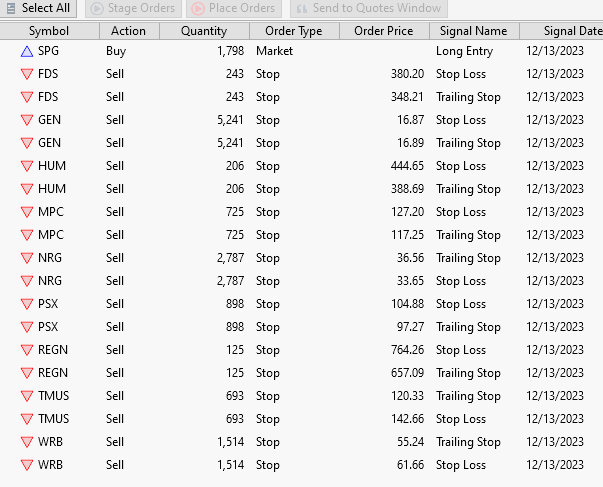603x487 pixels.
Task: Click sell triangle on REGN 764.26 row
Action: pos(27,350)
